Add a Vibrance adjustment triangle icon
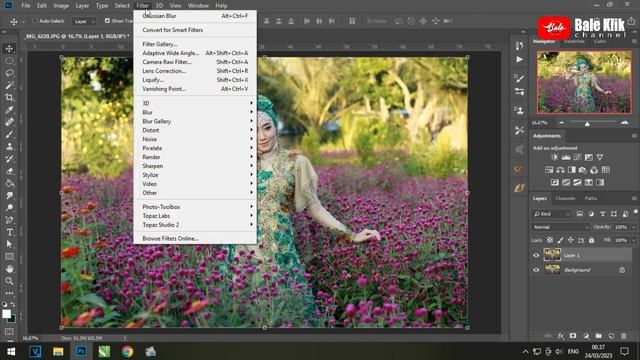640x360 pixels. coord(600,157)
